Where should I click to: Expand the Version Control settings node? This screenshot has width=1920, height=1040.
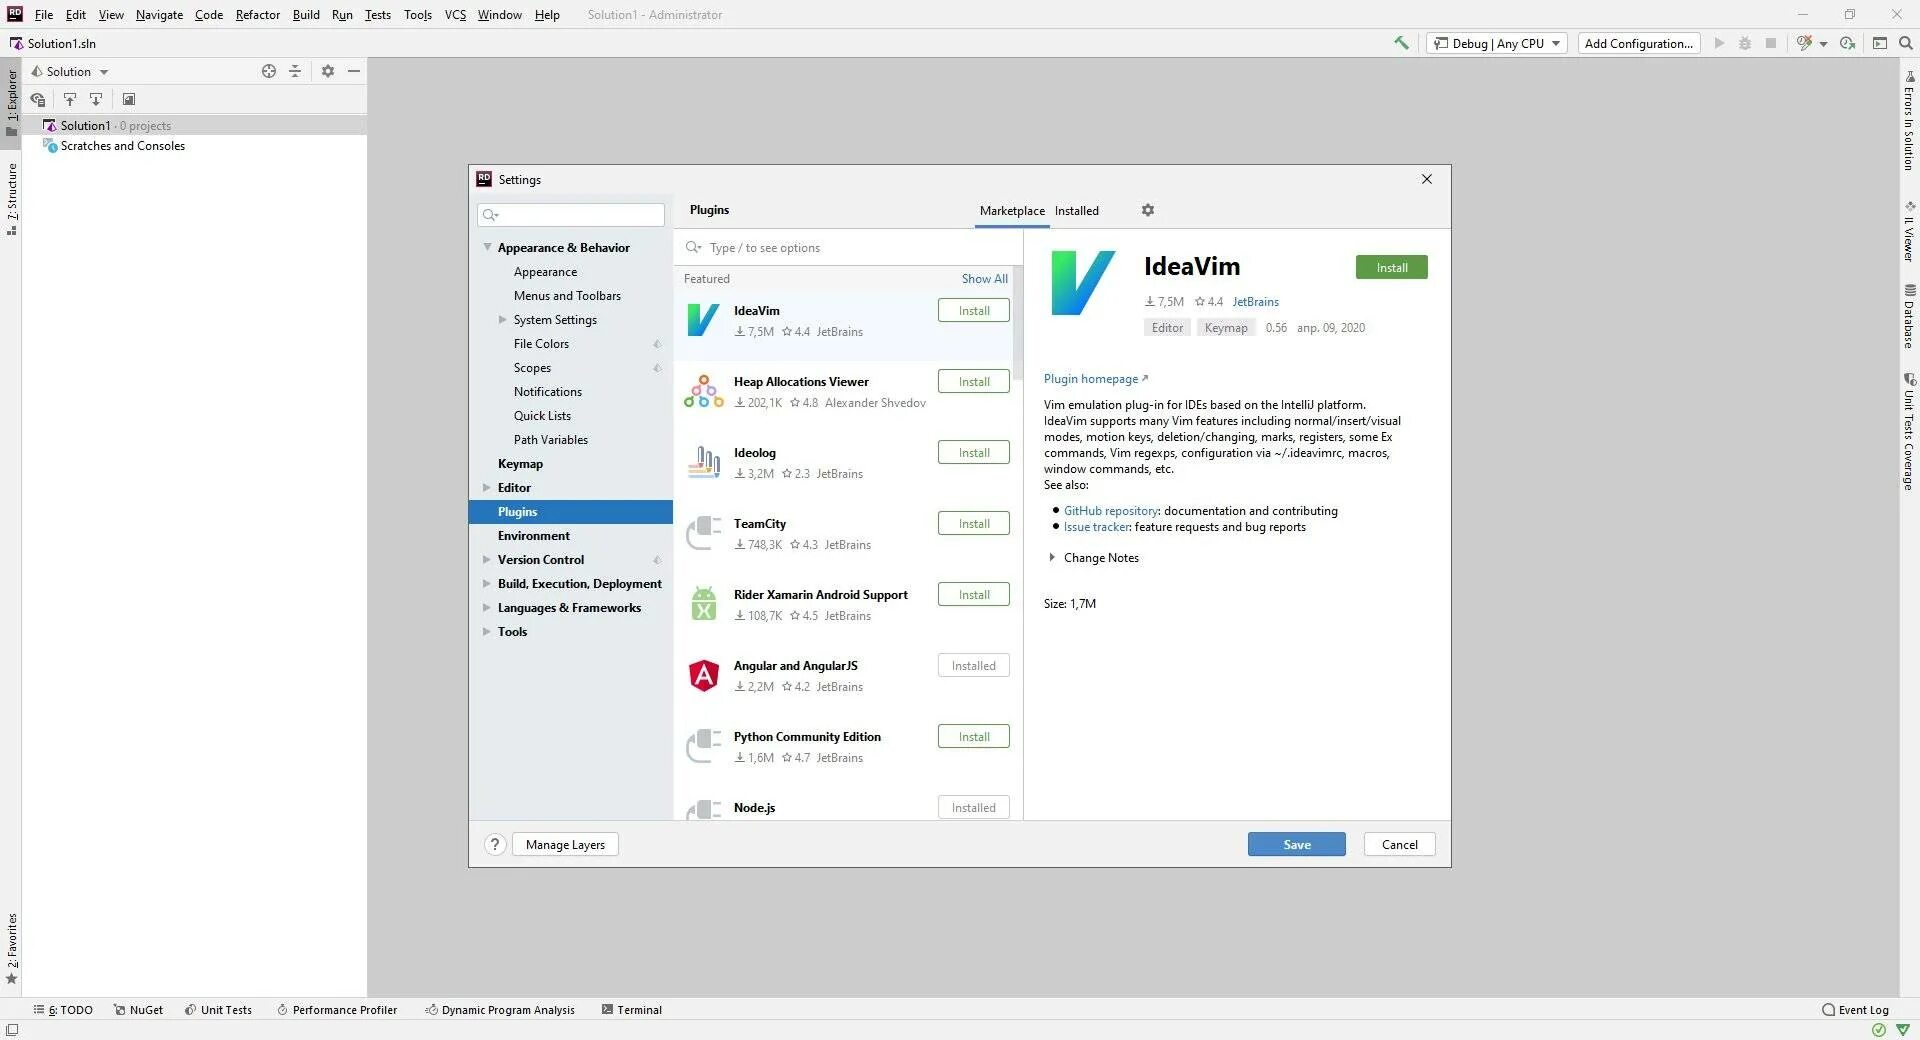[487, 559]
